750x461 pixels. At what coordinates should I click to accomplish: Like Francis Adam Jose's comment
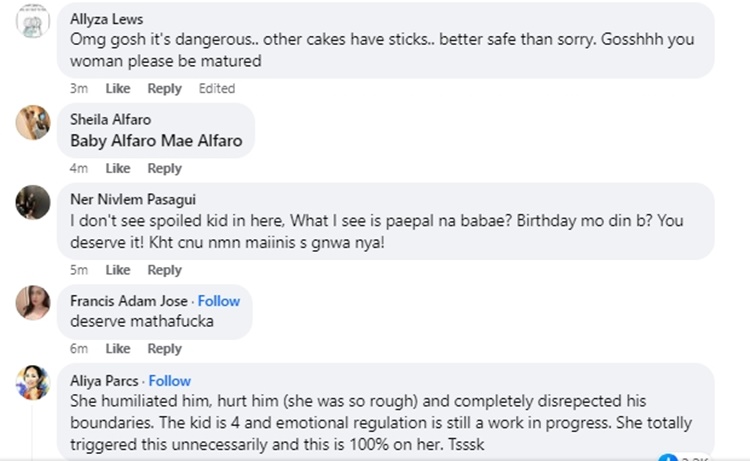(118, 349)
